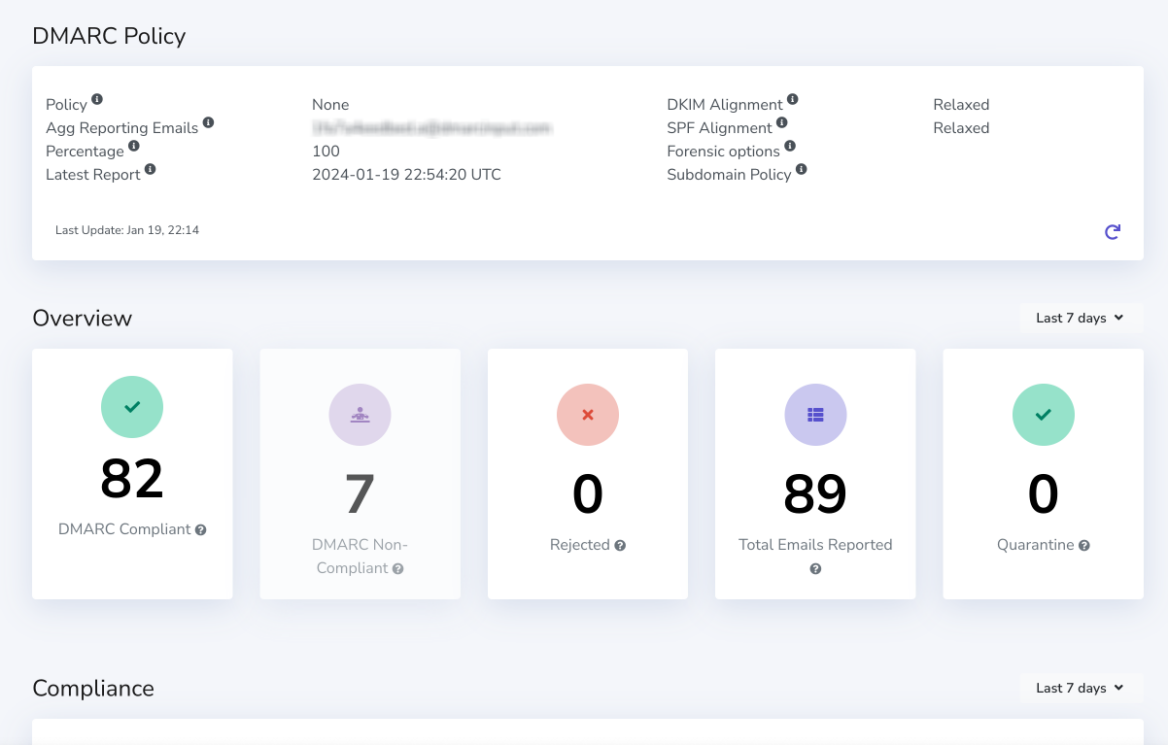Select the Quarantine green check icon

click(x=1043, y=414)
